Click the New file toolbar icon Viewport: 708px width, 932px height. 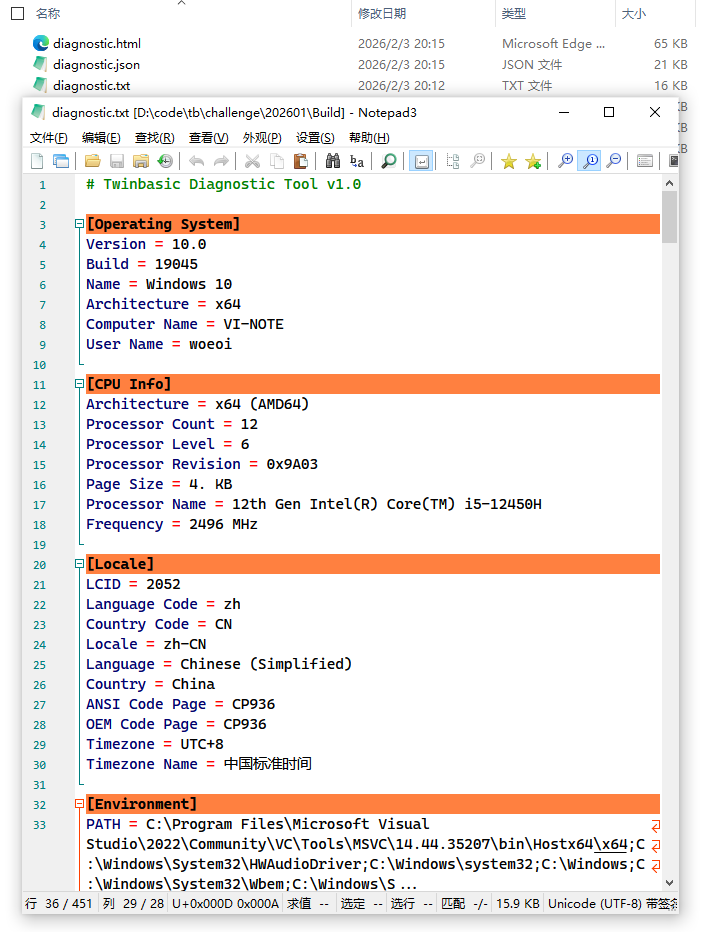tap(37, 161)
